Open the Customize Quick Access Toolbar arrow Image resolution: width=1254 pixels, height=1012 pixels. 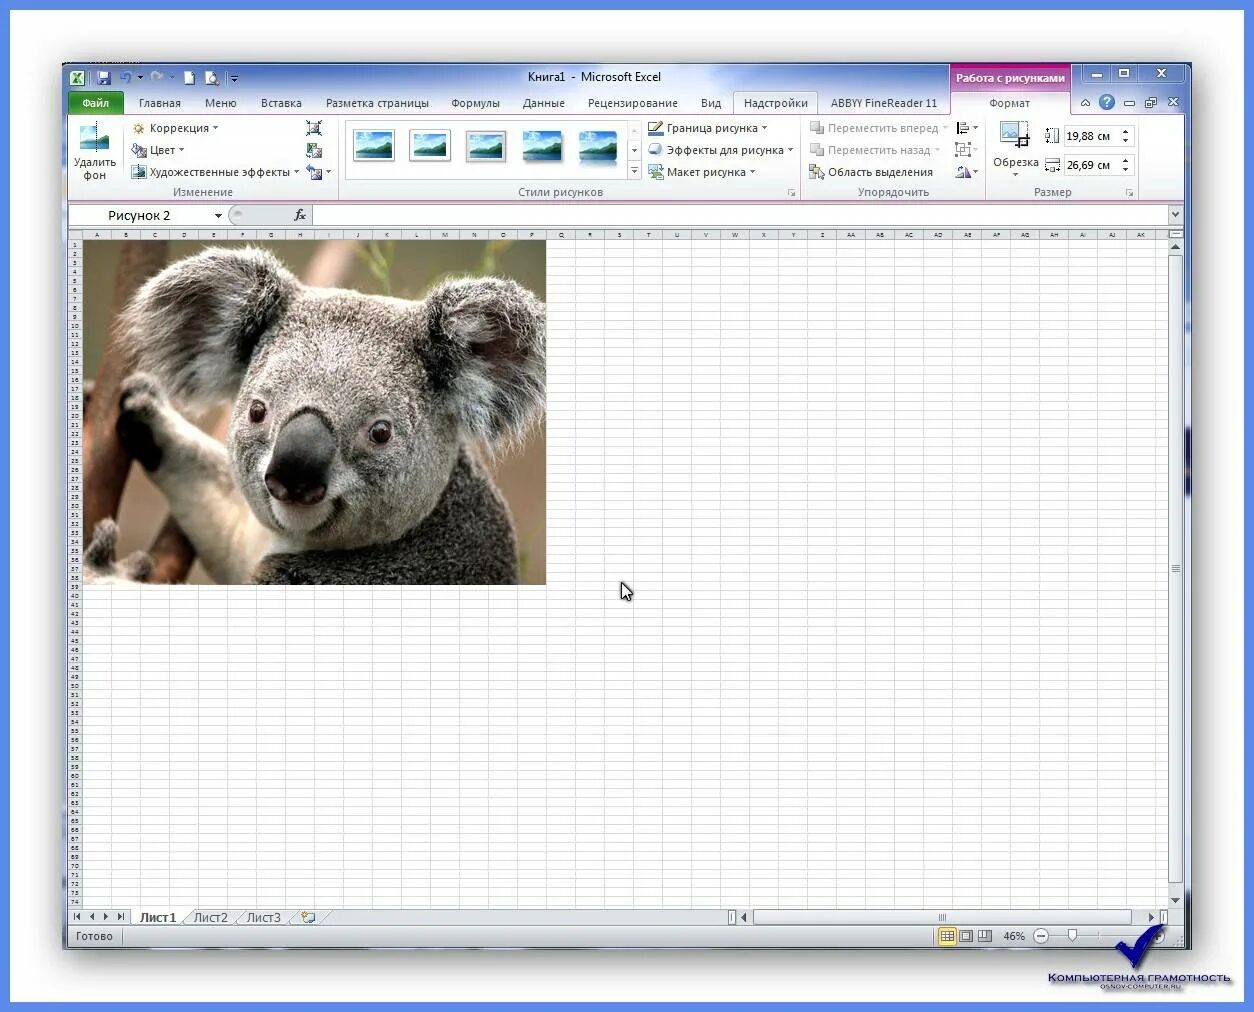[234, 78]
